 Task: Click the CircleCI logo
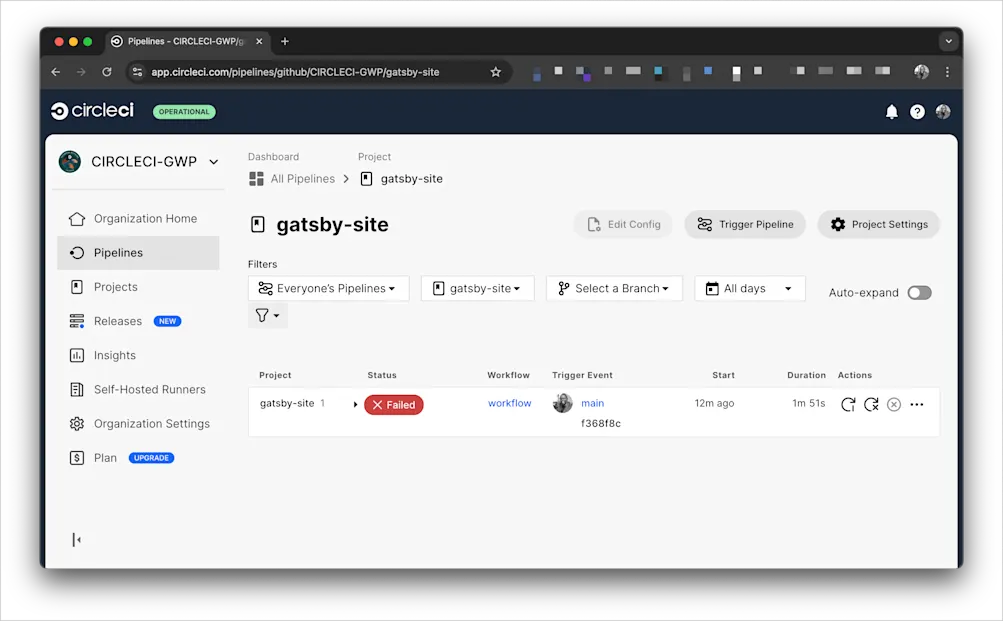(92, 111)
